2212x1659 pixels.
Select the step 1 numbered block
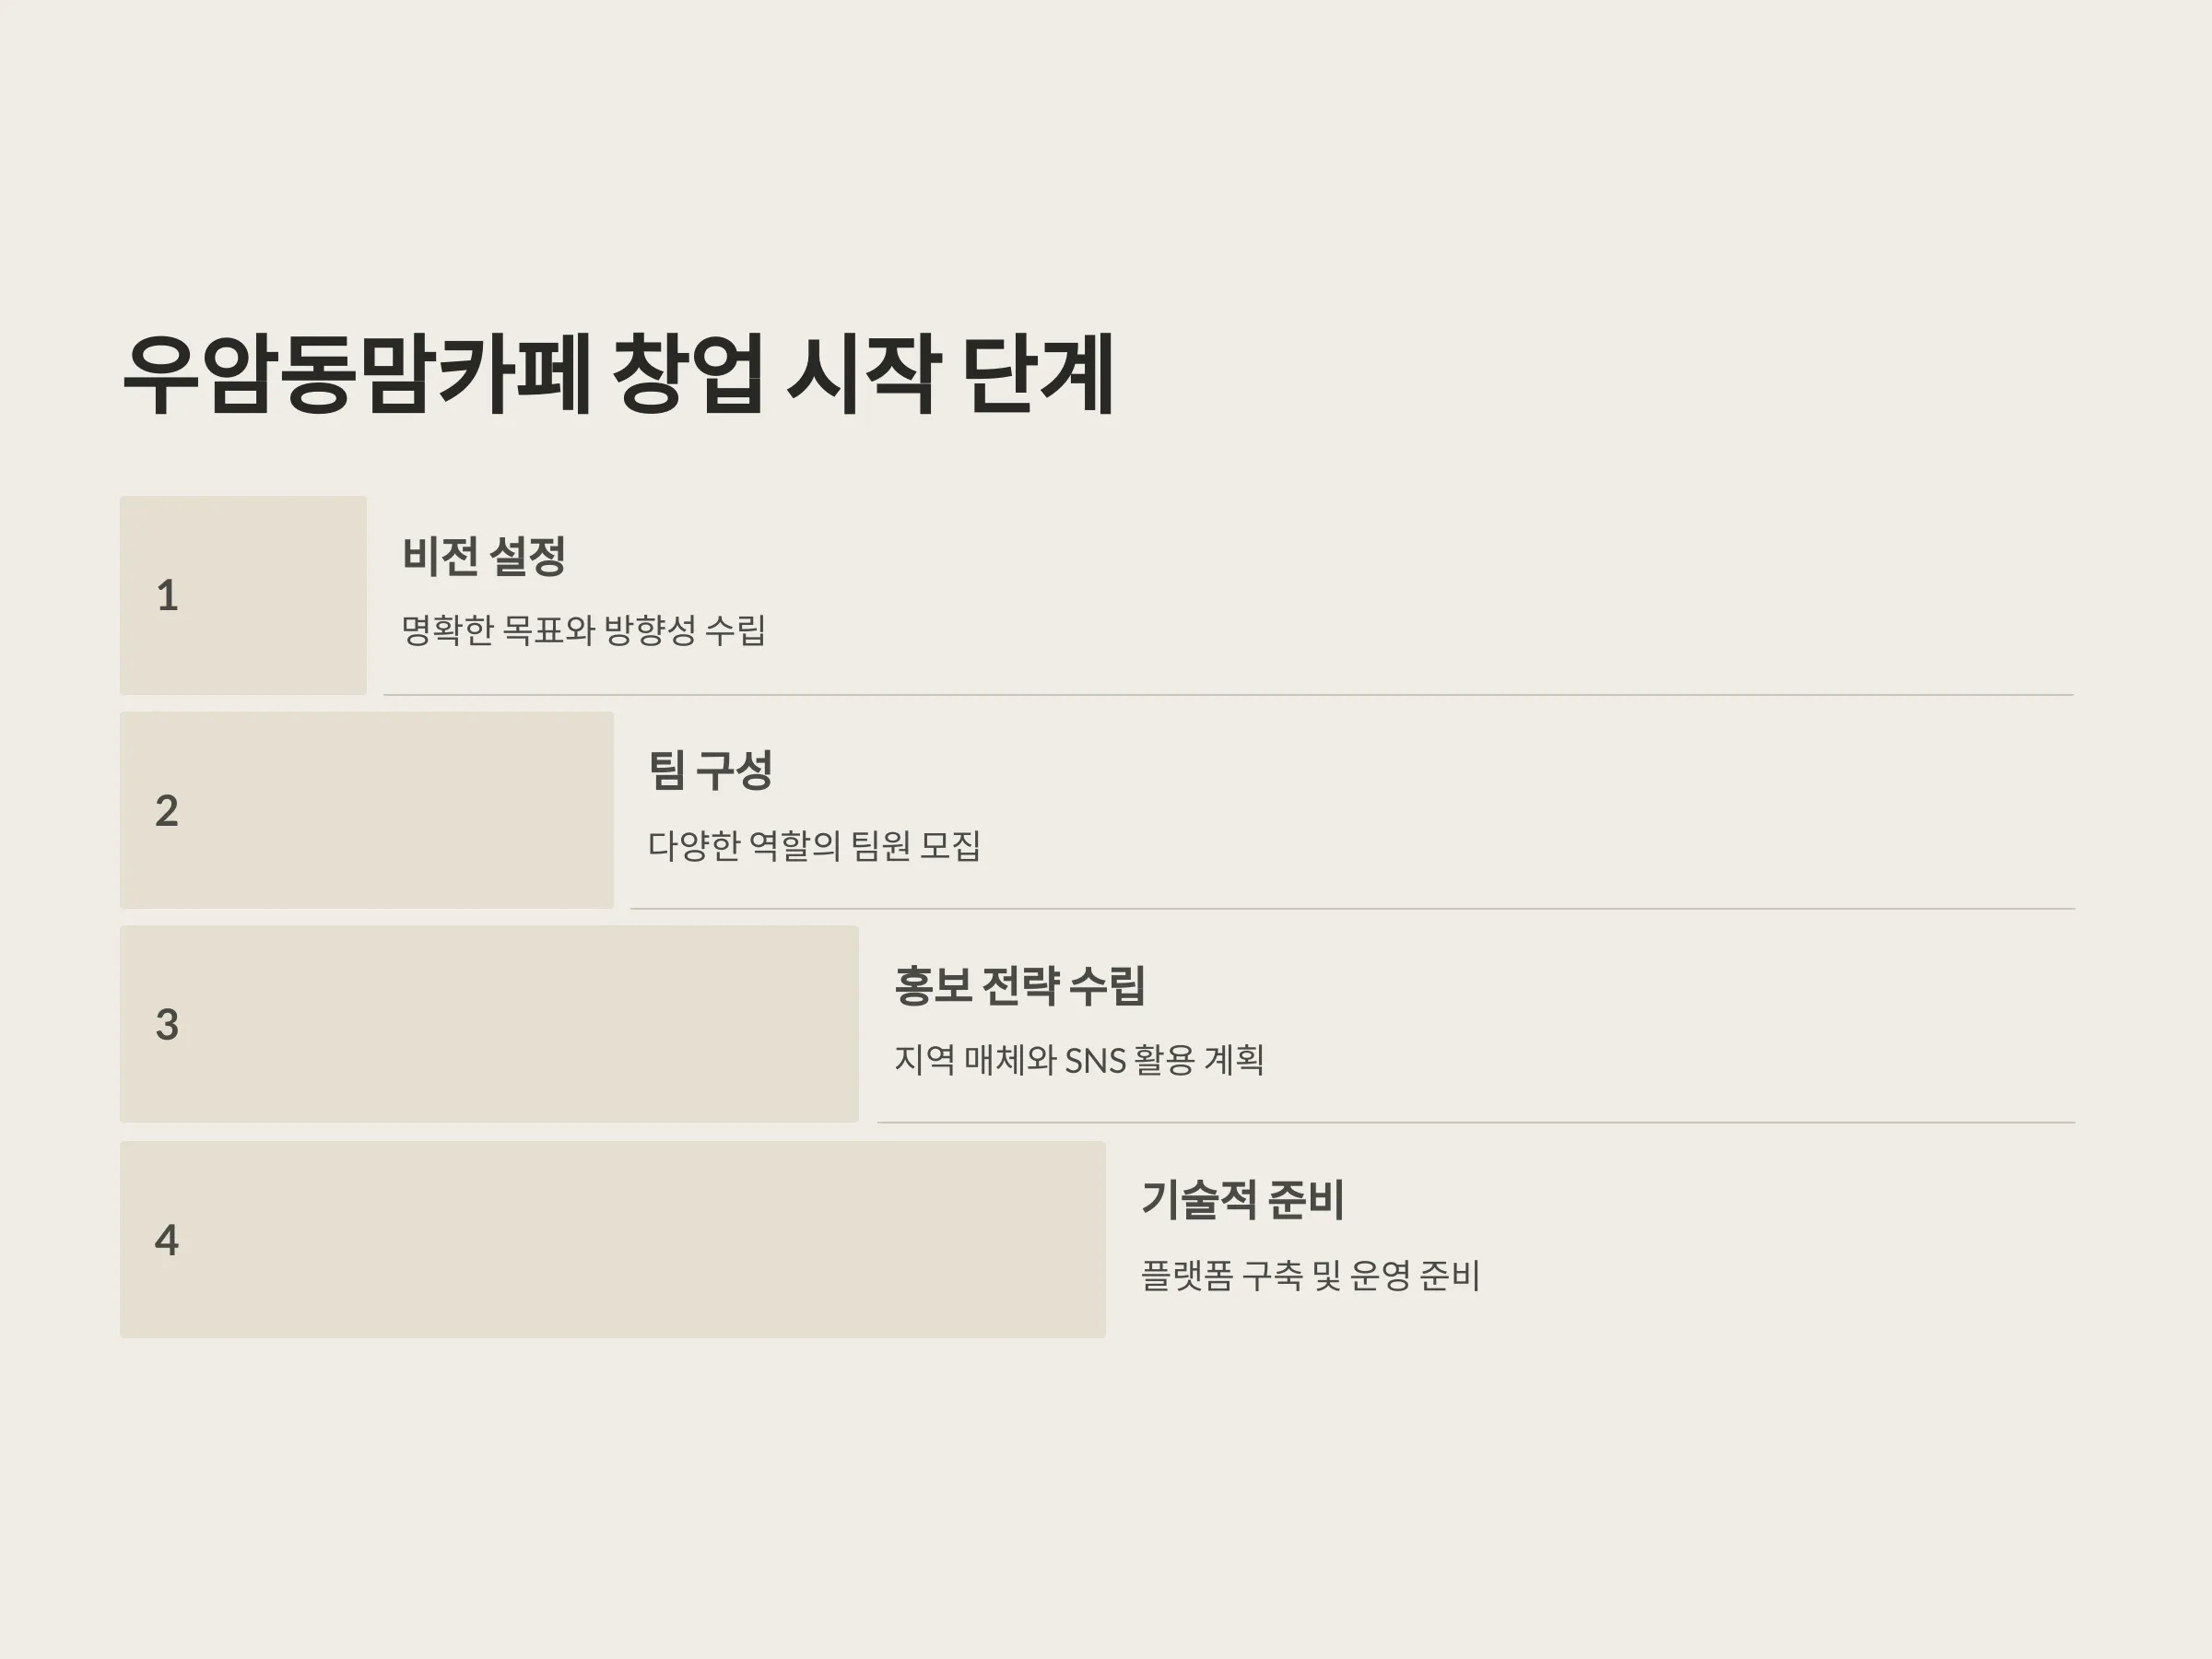click(243, 595)
